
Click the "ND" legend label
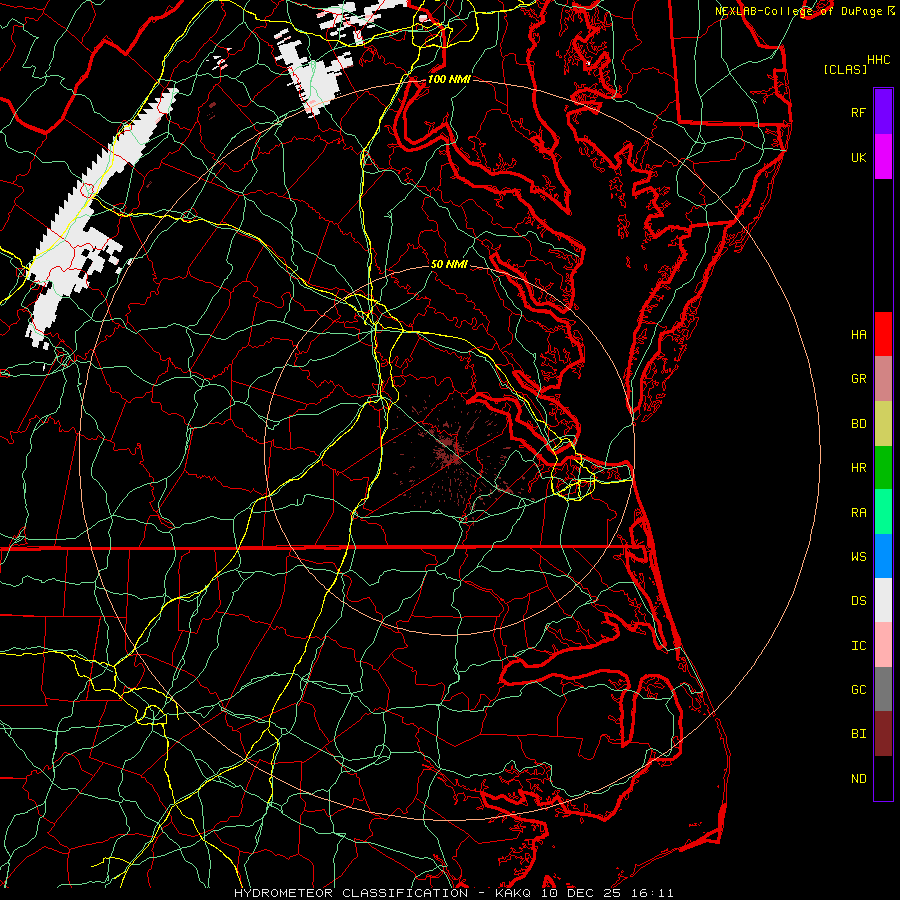click(858, 779)
